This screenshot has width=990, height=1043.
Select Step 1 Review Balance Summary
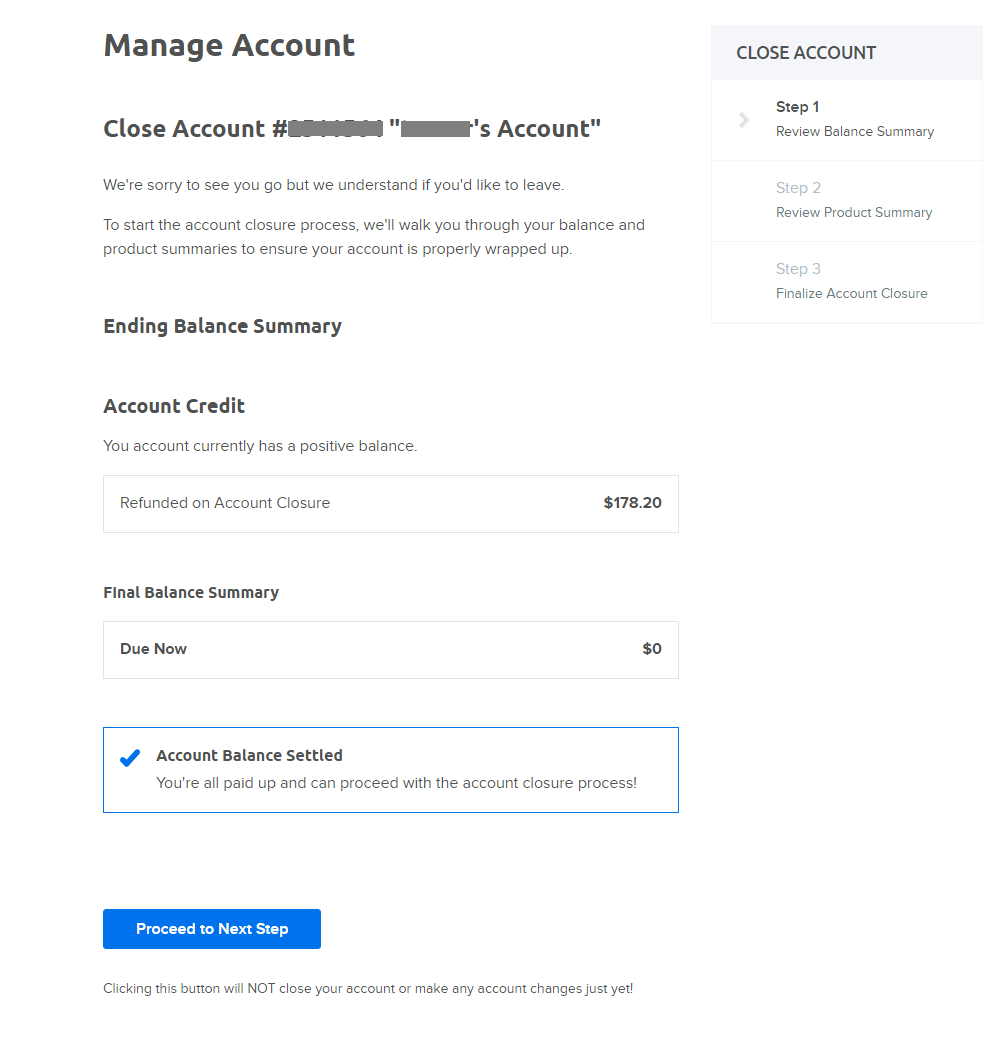pyautogui.click(x=854, y=119)
